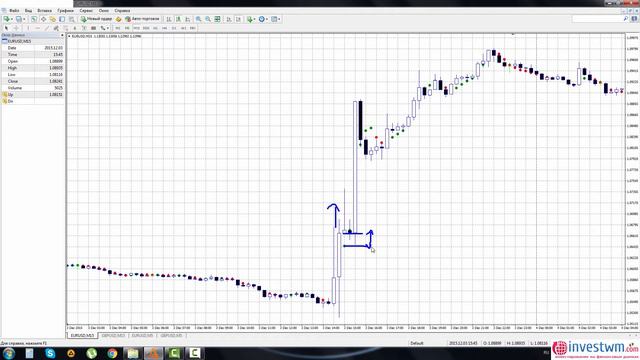Switch to the GBPUSD,M5 chart tab
Screen dimensions: 640x360
(x=171, y=336)
